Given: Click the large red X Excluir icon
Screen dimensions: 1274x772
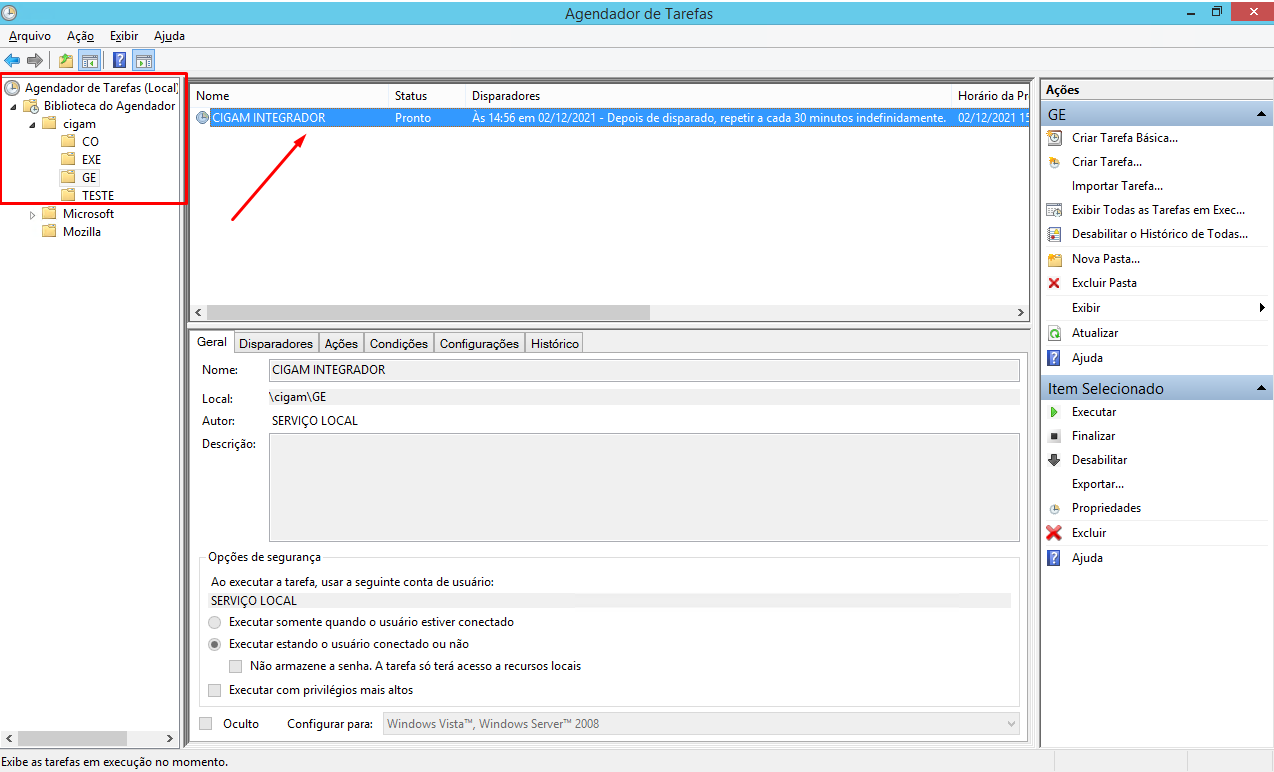Looking at the screenshot, I should tap(1054, 533).
